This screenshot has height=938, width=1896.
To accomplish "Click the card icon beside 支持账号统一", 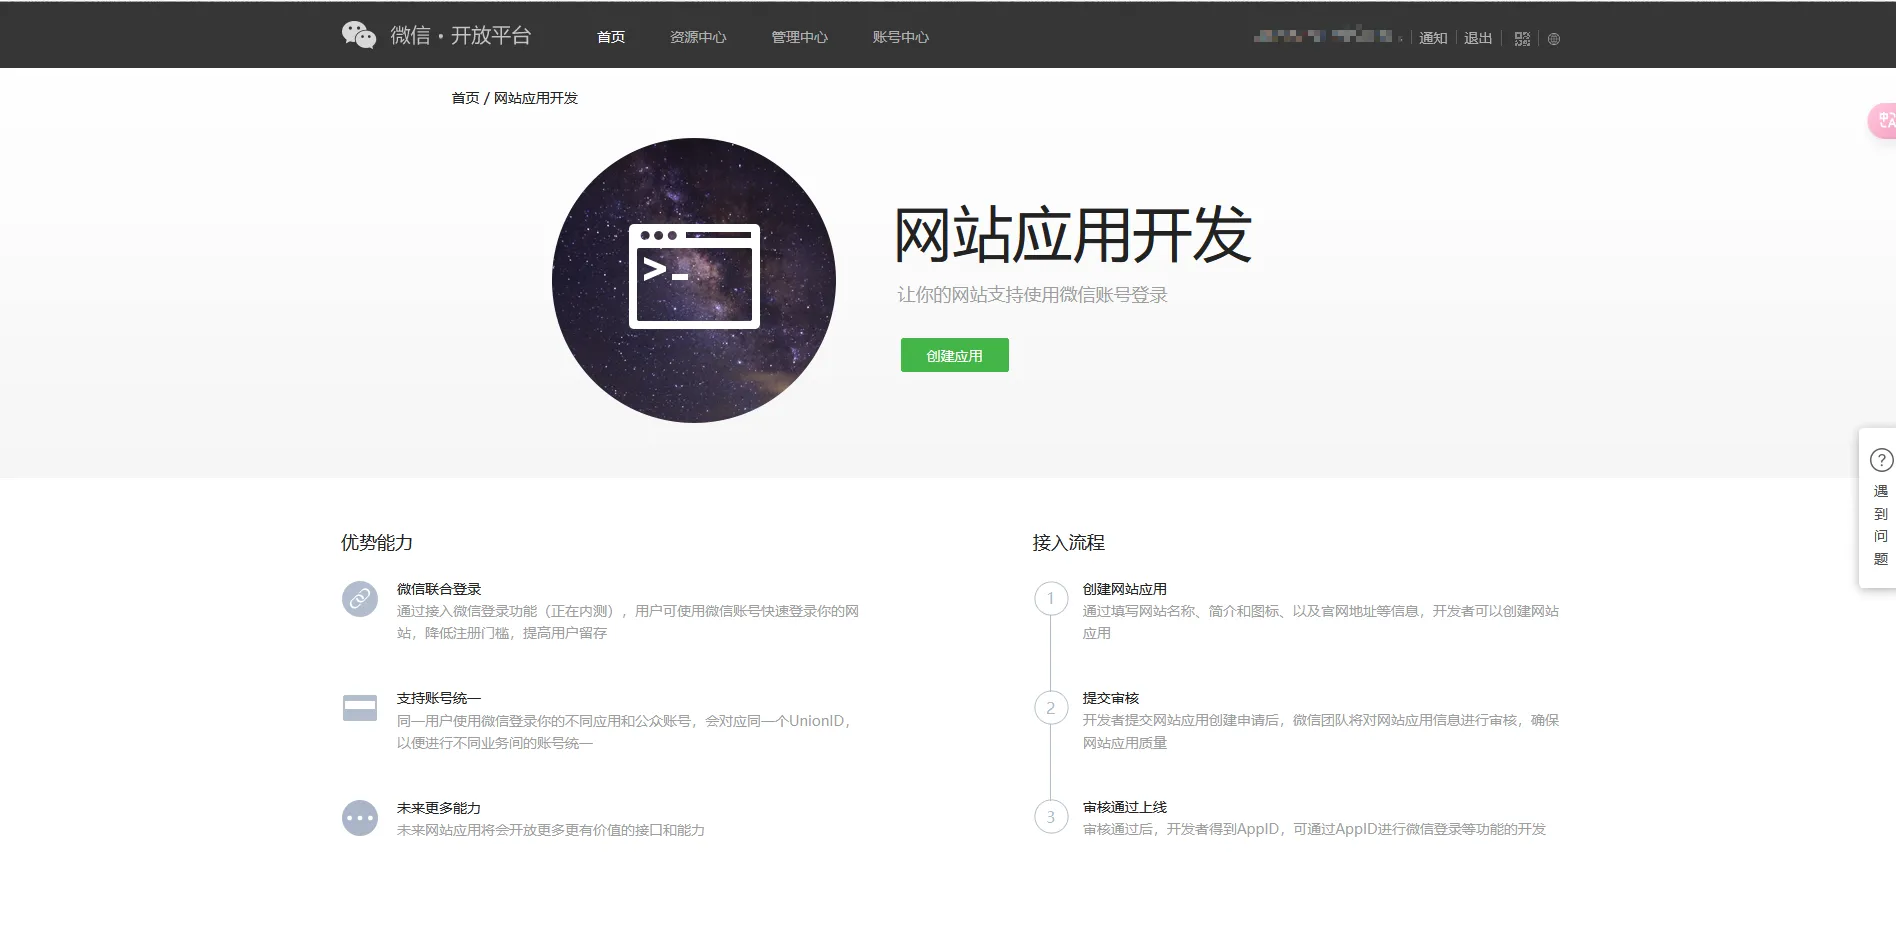I will 359,707.
